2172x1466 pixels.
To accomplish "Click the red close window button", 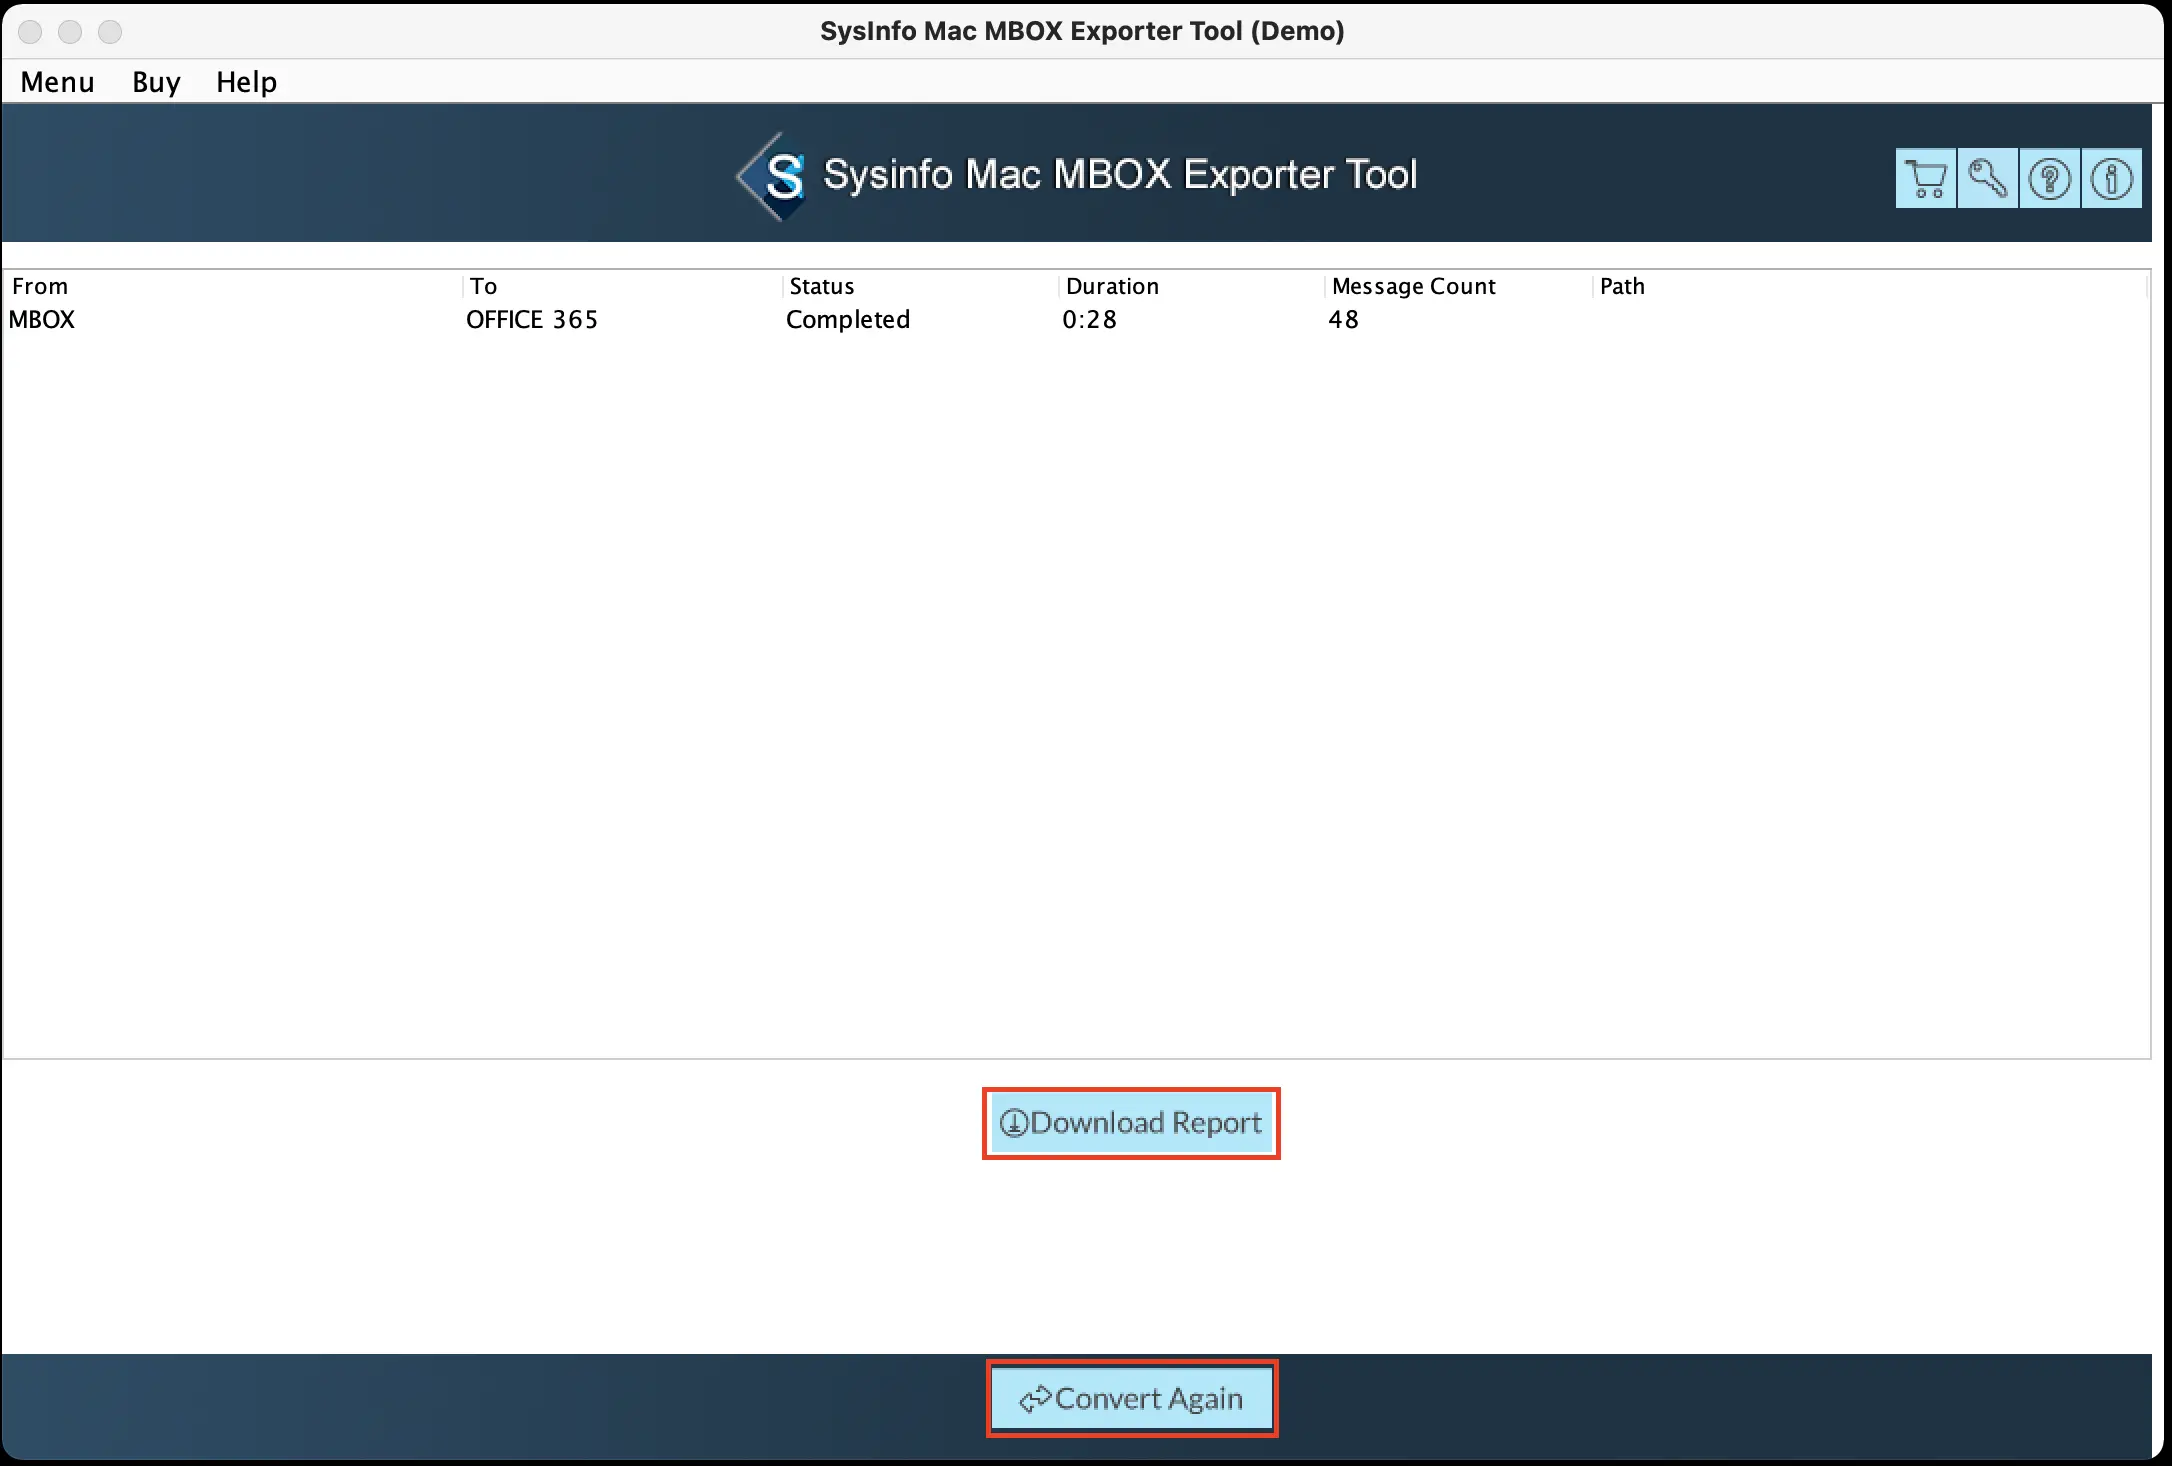I will click(30, 32).
